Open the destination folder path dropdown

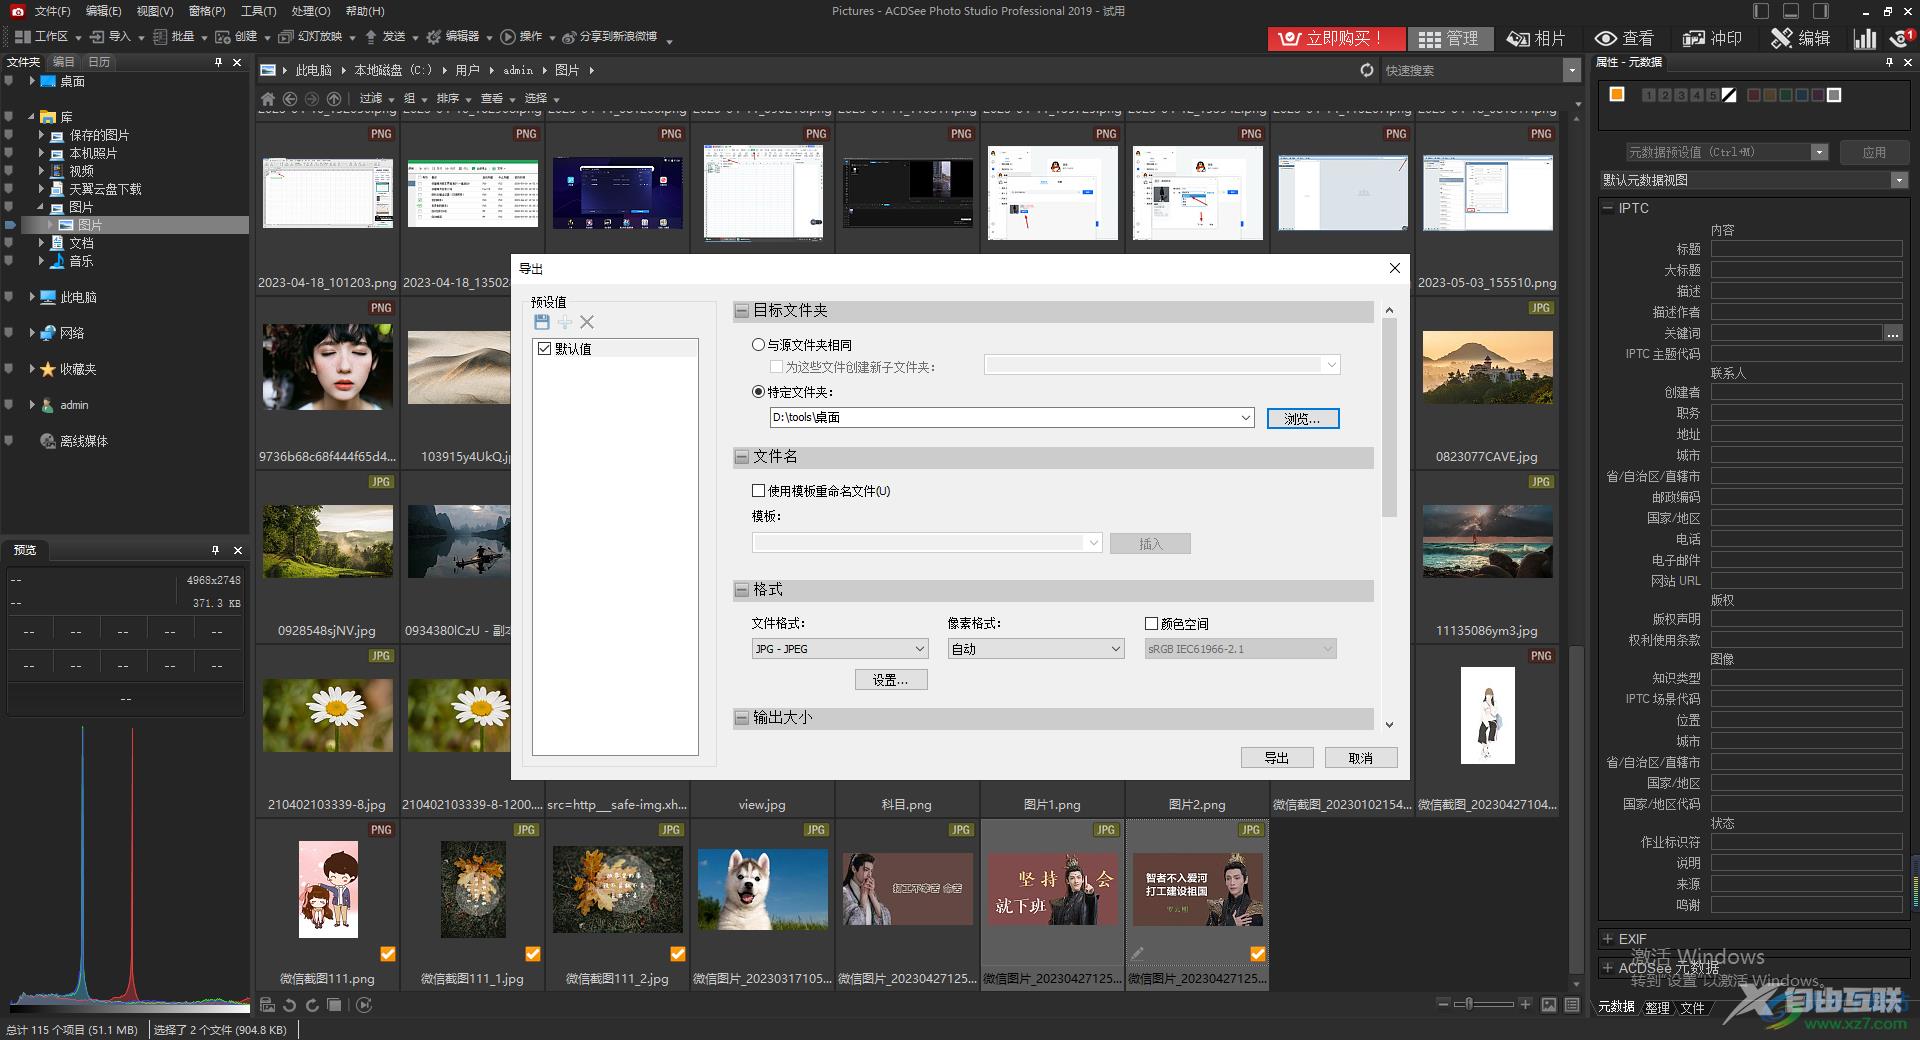[x=1245, y=418]
